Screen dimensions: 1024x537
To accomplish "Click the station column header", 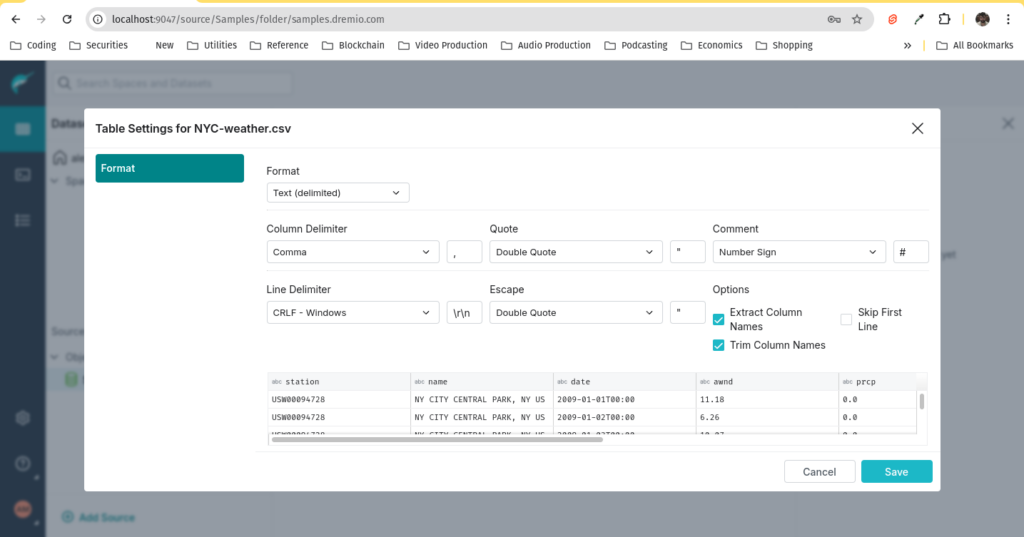I will (x=339, y=382).
